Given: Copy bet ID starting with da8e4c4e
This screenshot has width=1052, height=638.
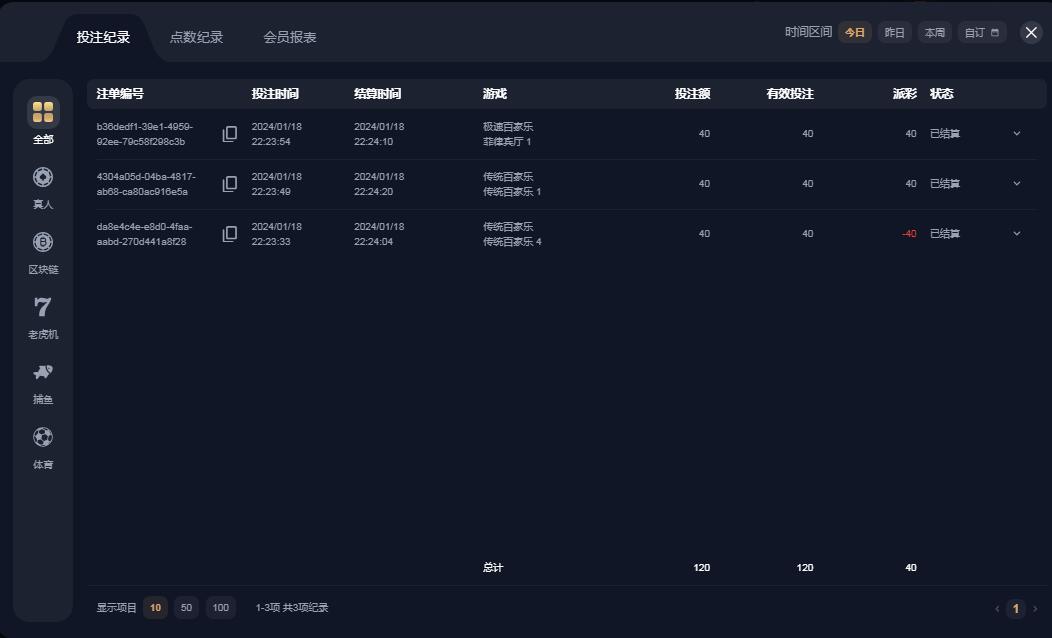Looking at the screenshot, I should click(x=229, y=233).
